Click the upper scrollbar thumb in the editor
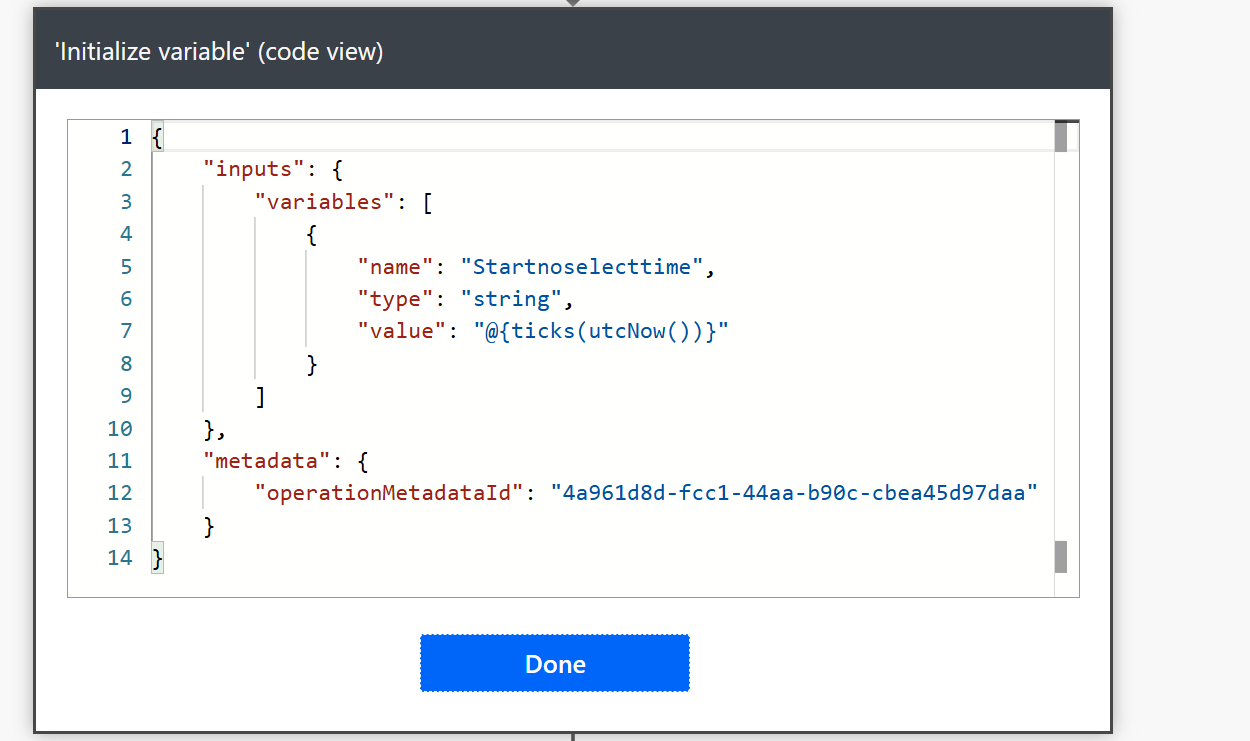 point(1061,137)
